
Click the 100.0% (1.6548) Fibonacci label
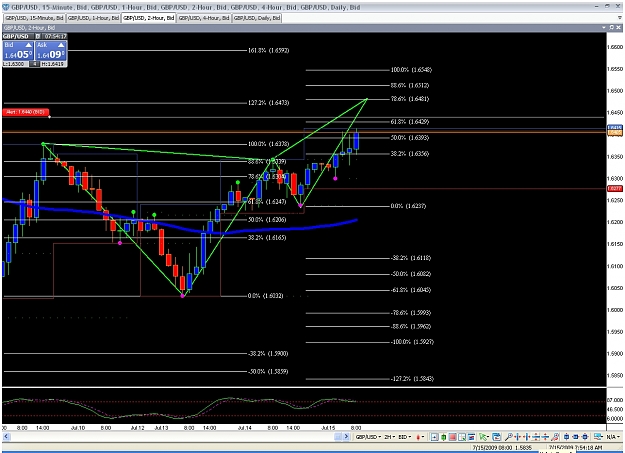point(411,70)
